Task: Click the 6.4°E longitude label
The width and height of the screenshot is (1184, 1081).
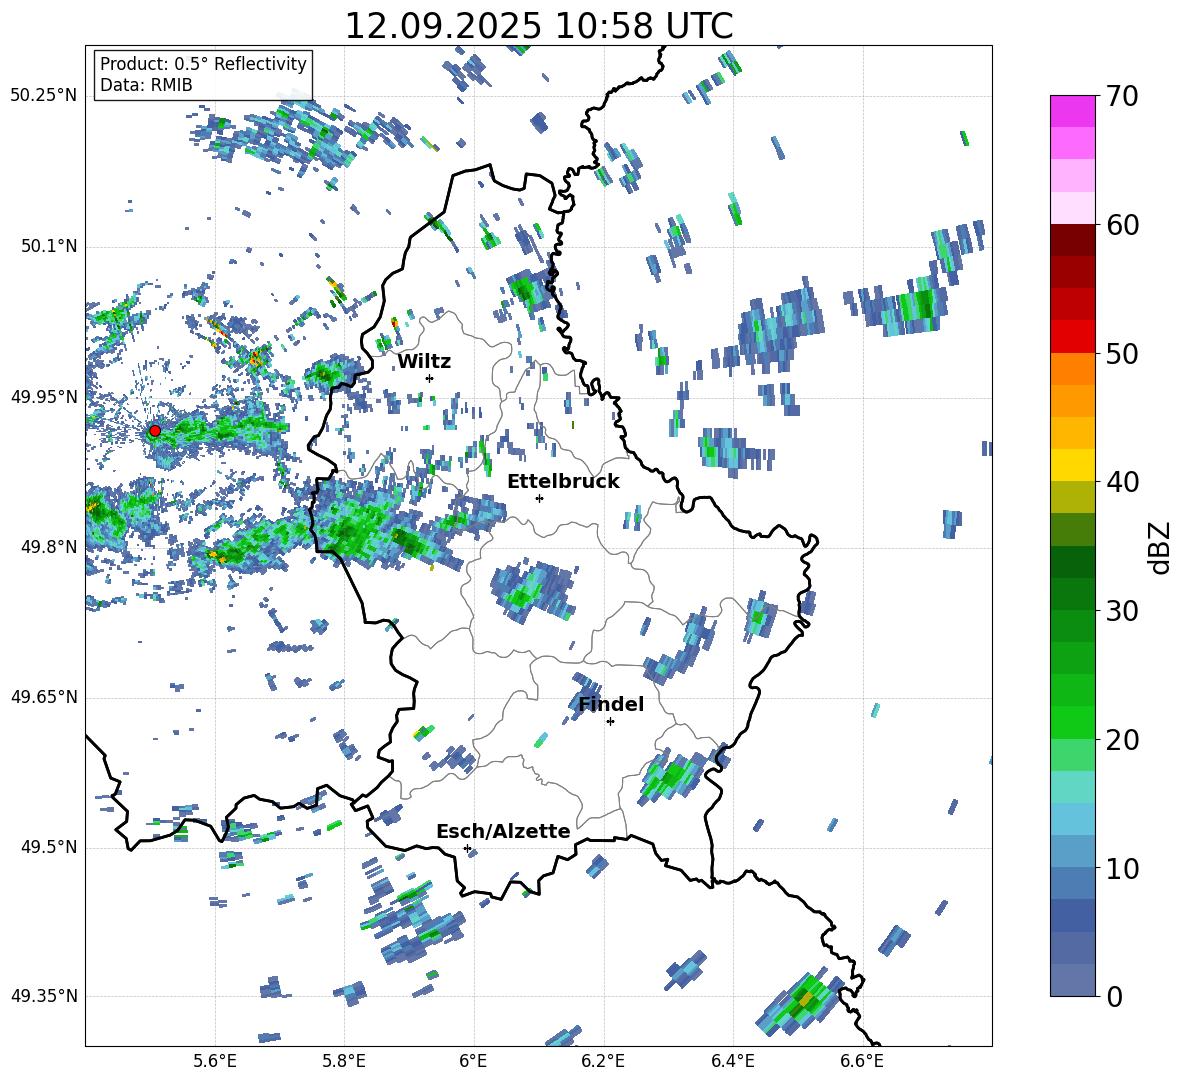Action: pyautogui.click(x=732, y=1061)
